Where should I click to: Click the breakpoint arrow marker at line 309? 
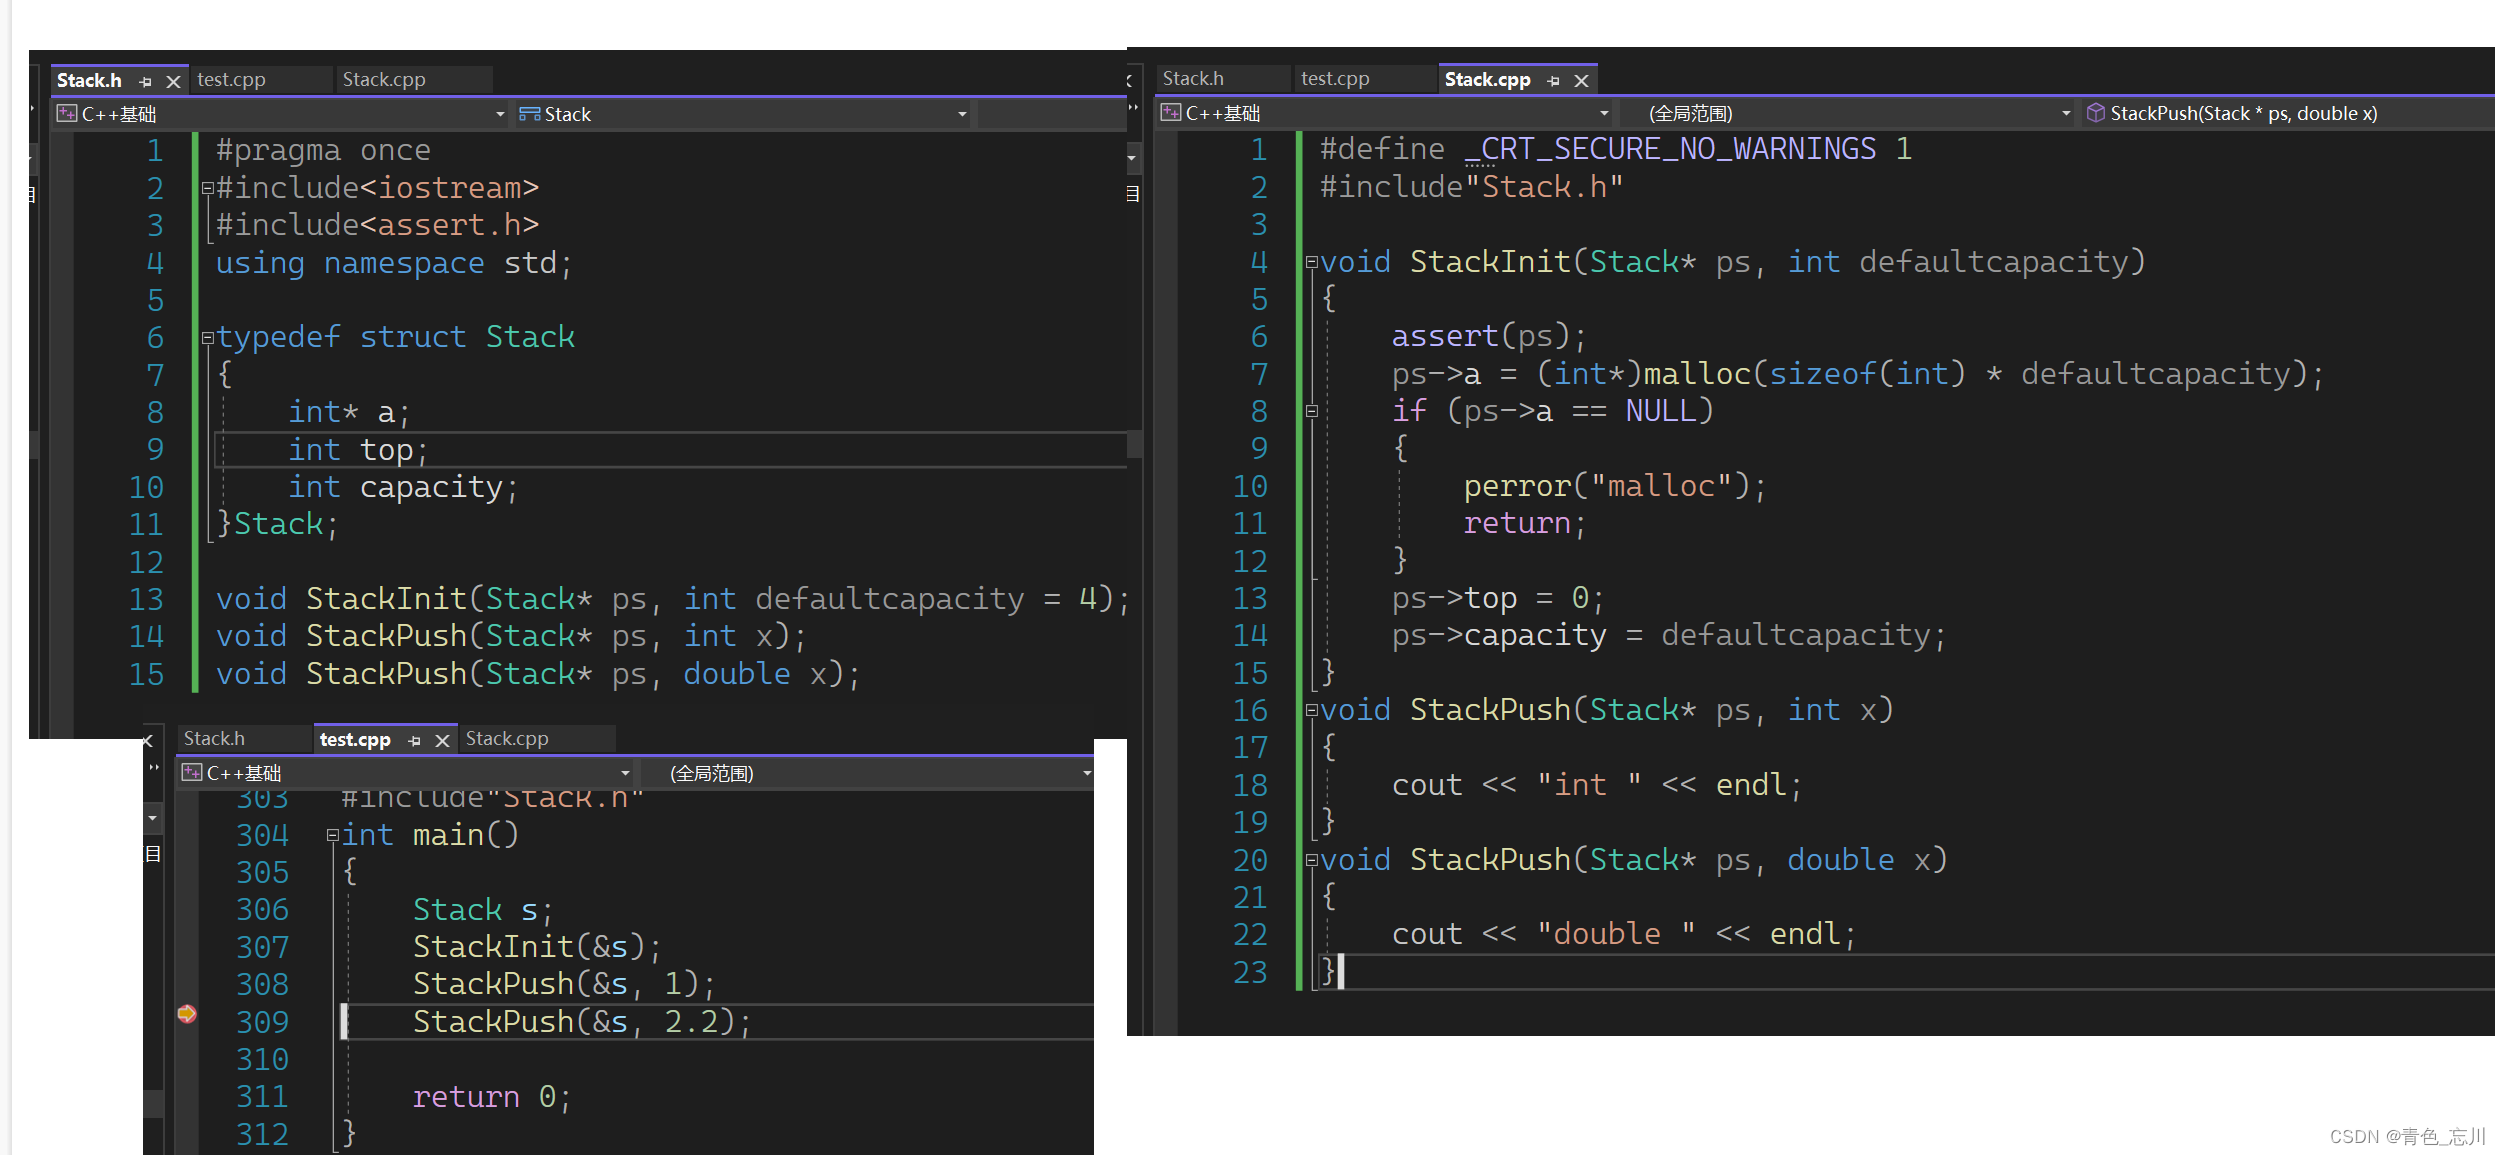click(187, 1014)
